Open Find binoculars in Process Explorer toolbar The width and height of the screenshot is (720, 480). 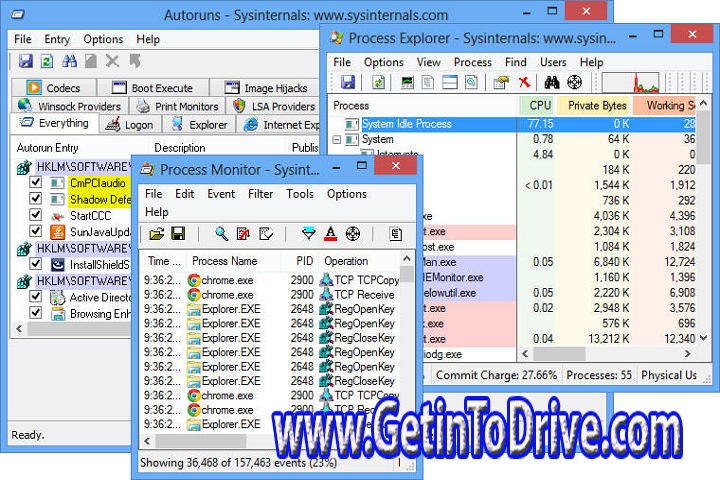tap(551, 82)
